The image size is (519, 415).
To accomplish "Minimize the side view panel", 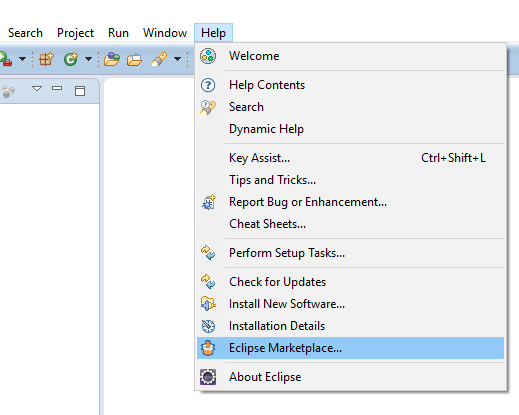I will [57, 88].
